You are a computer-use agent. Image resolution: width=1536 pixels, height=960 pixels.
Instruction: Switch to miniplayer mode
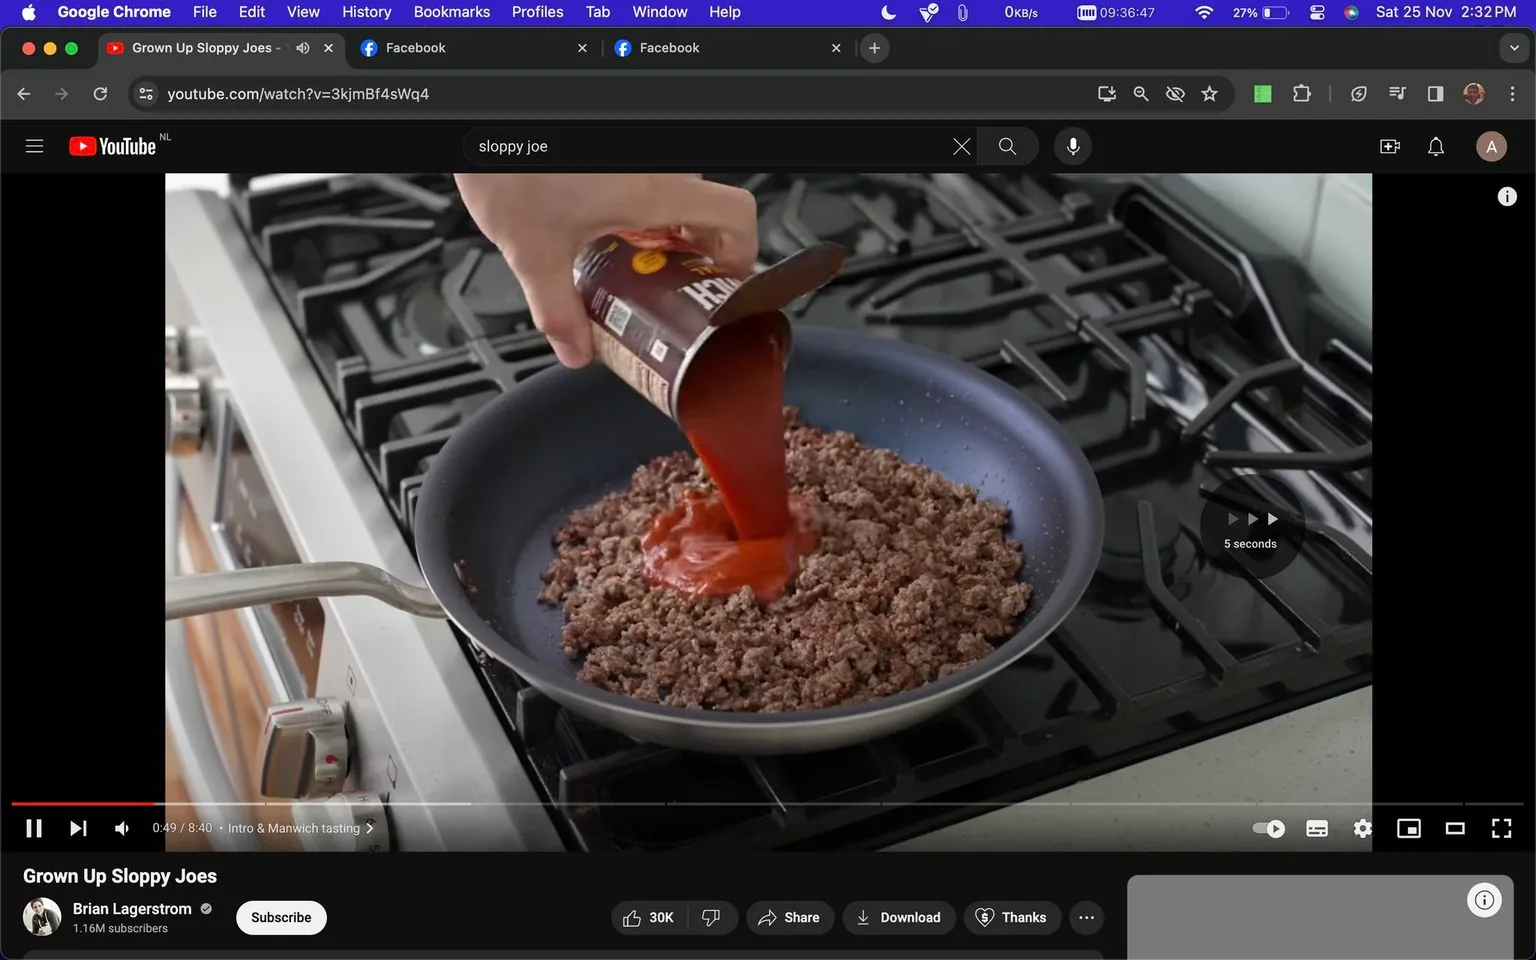(1409, 828)
